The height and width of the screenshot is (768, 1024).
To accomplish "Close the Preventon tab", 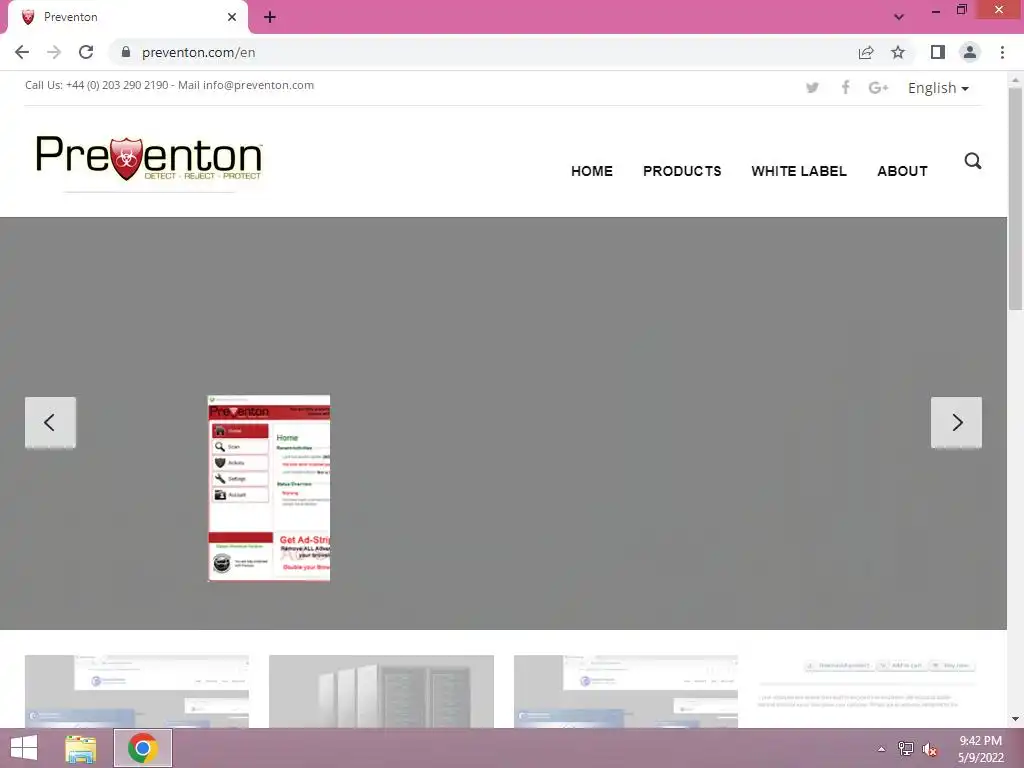I will tap(232, 17).
